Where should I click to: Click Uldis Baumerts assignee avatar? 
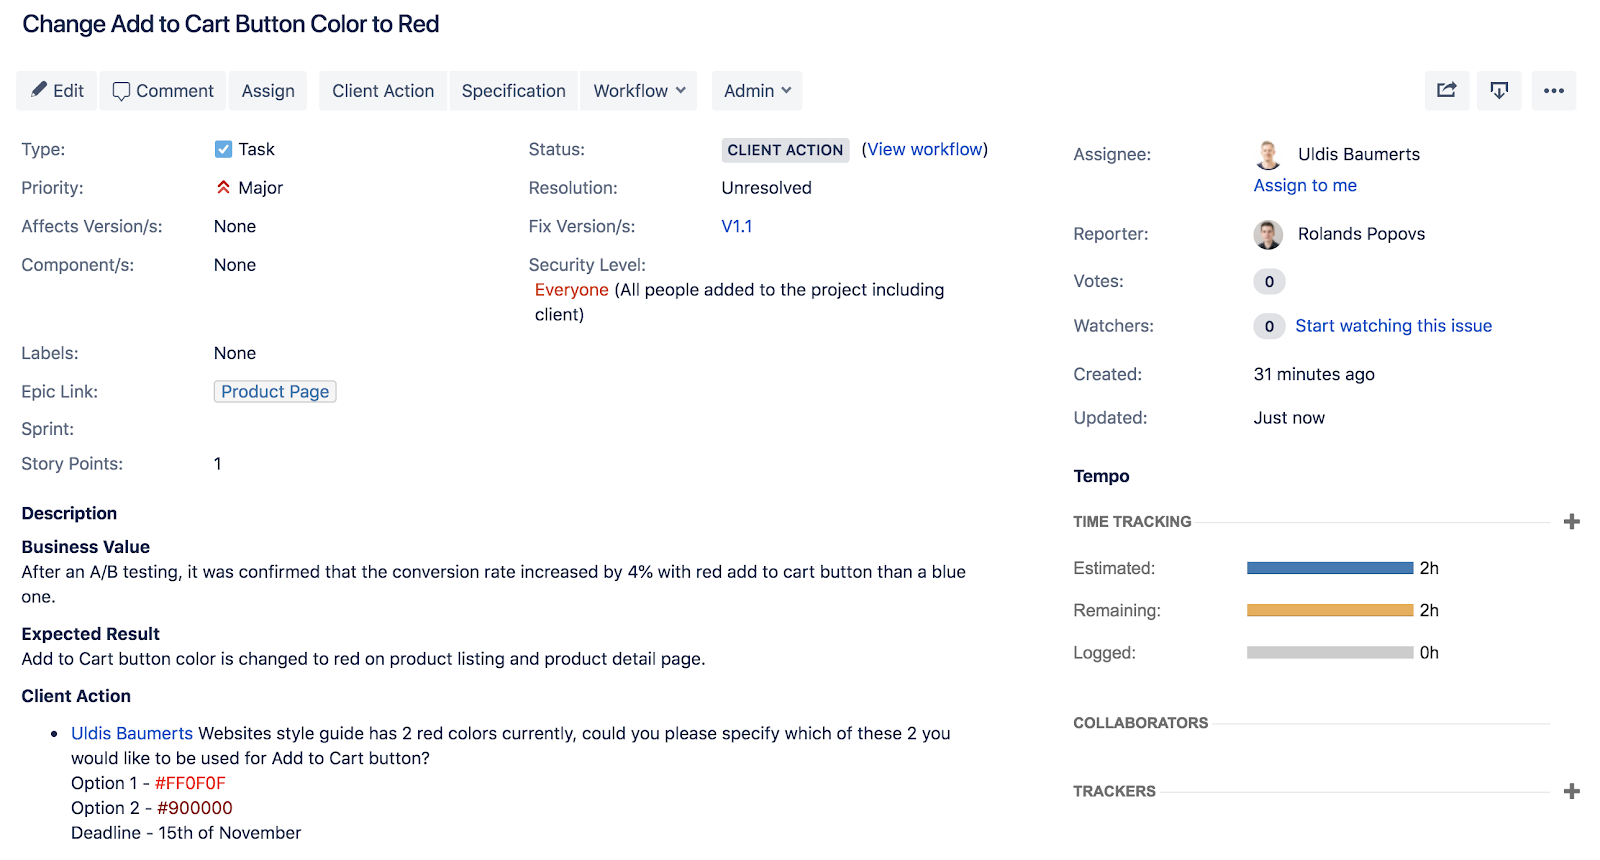point(1268,155)
